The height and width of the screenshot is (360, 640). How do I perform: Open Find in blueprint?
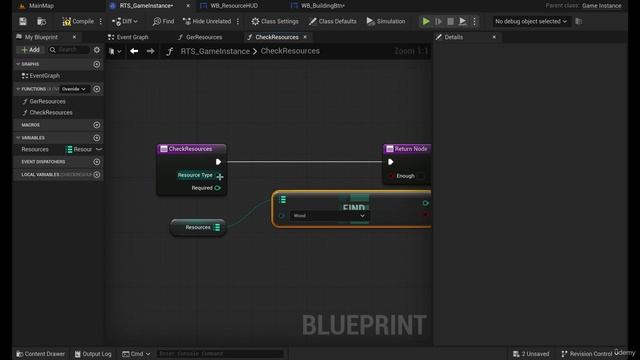click(163, 21)
